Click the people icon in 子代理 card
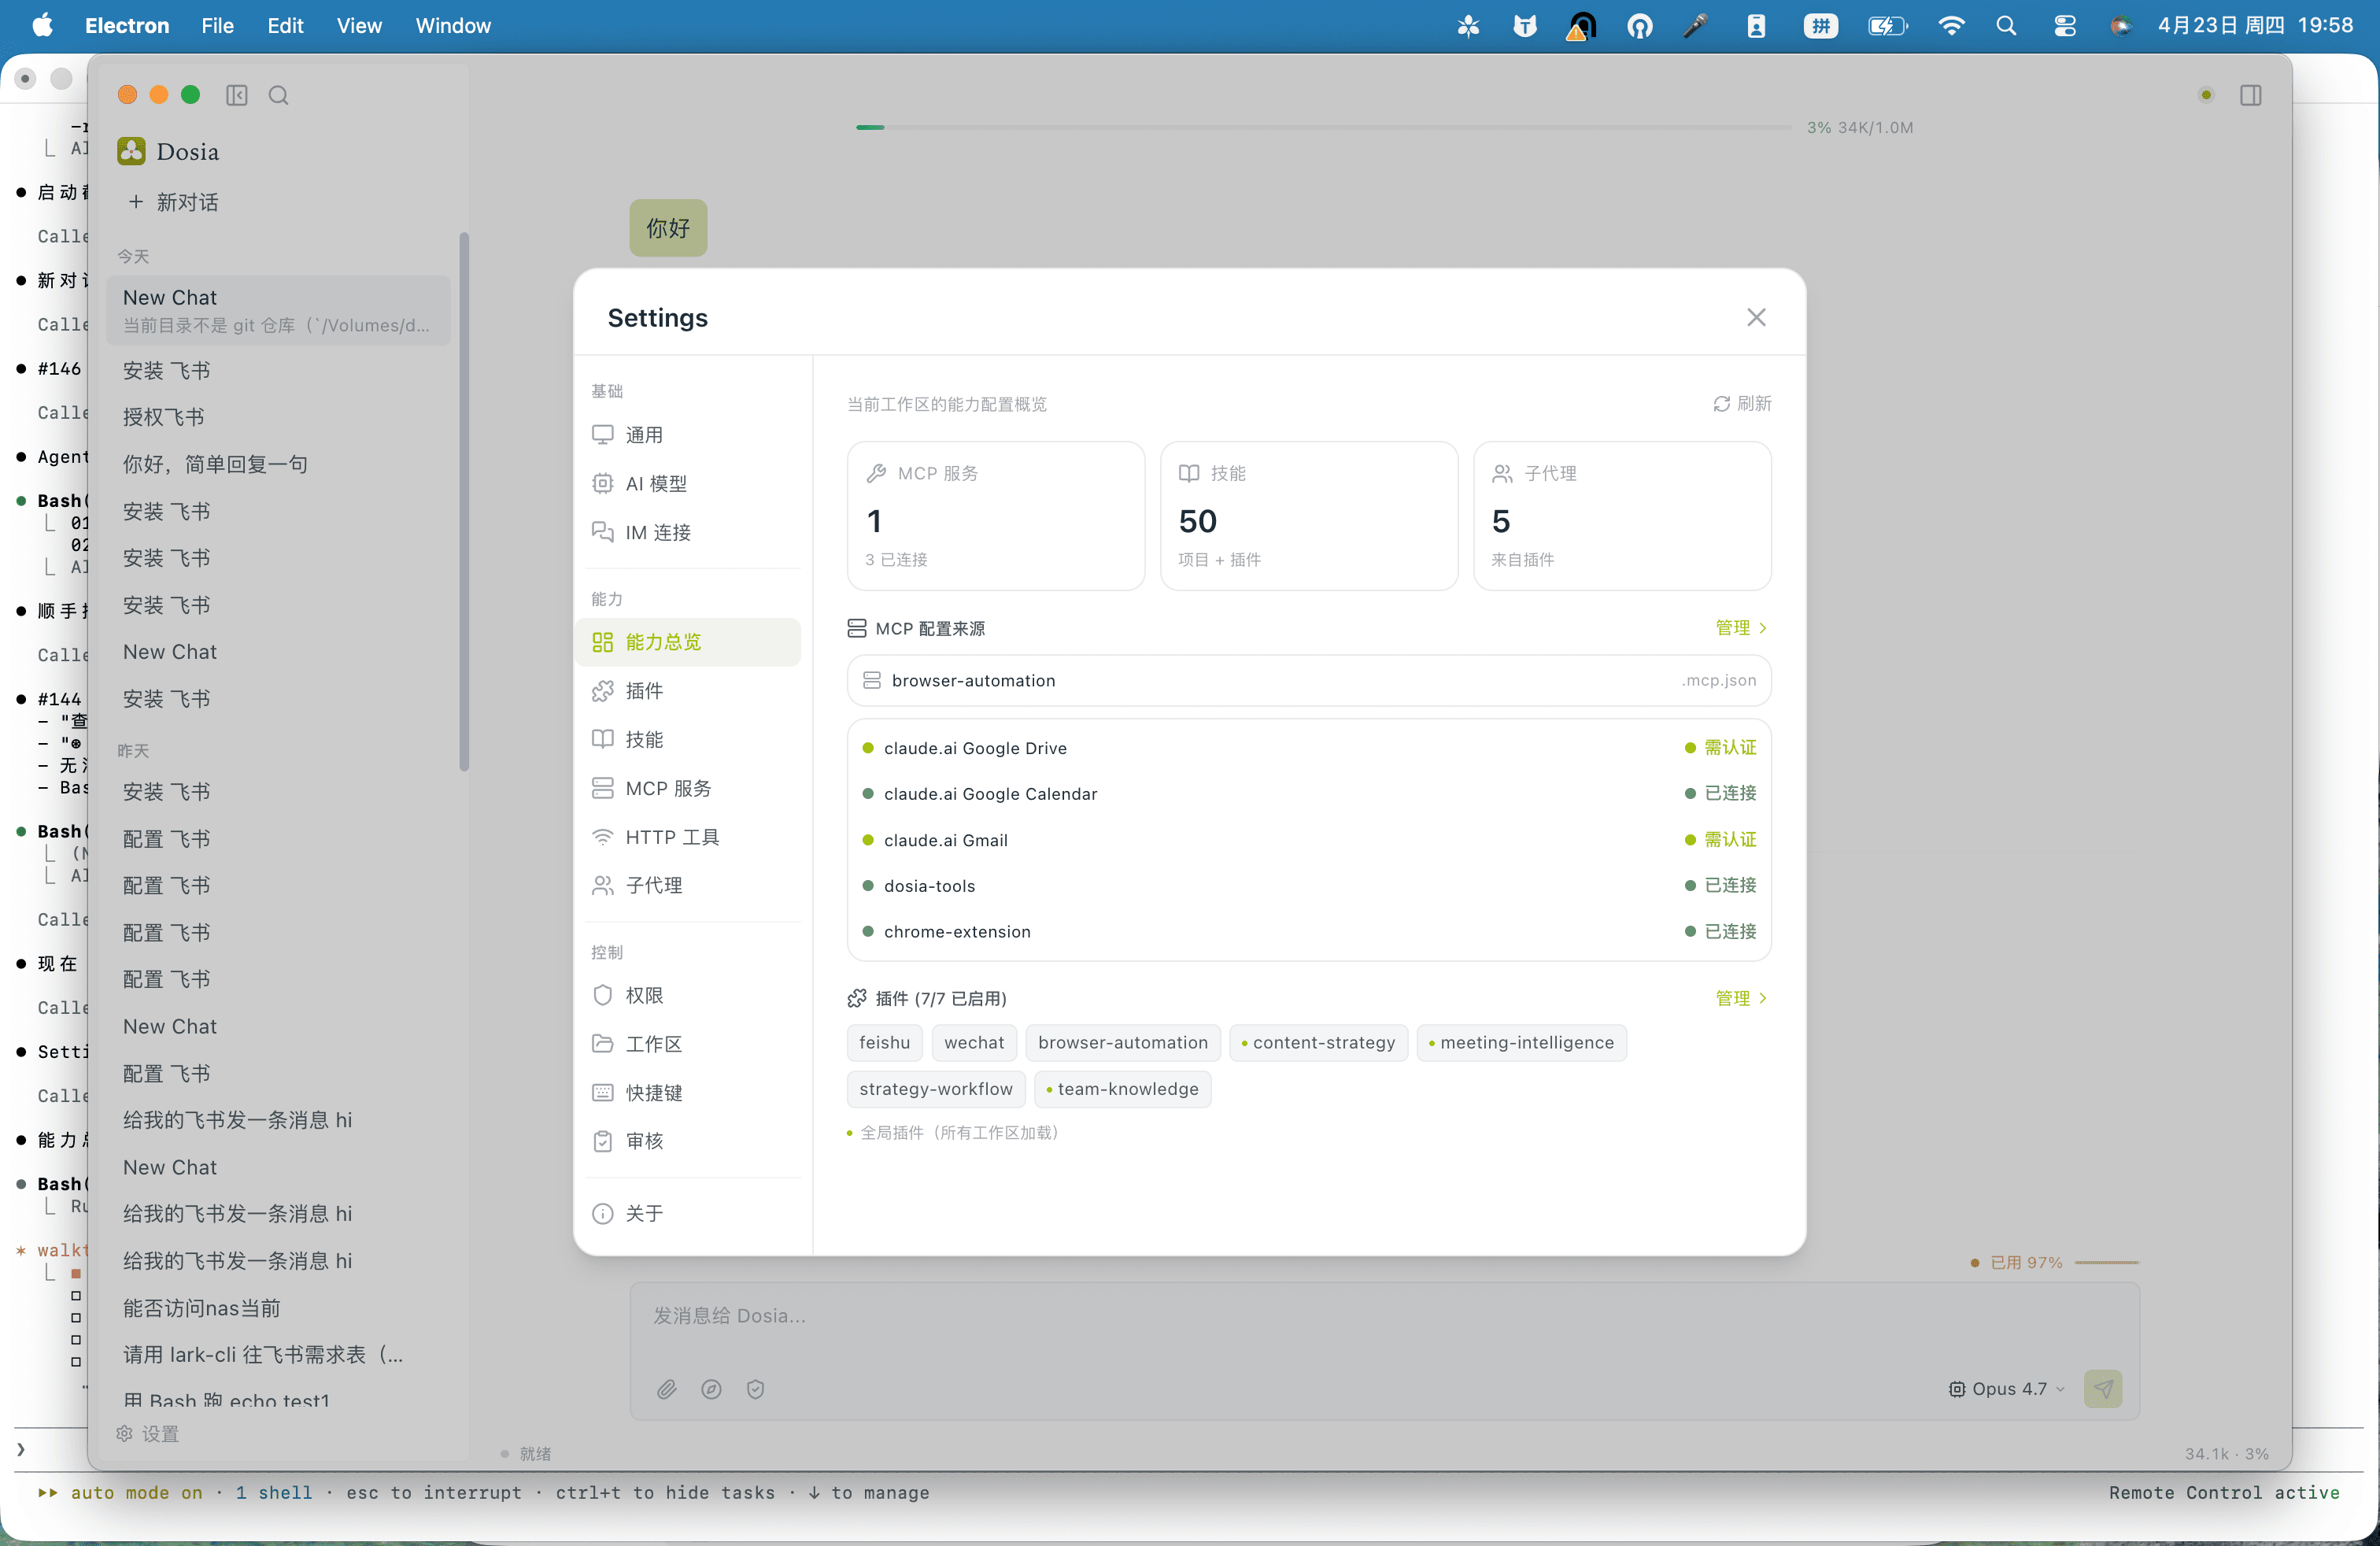 (1502, 473)
